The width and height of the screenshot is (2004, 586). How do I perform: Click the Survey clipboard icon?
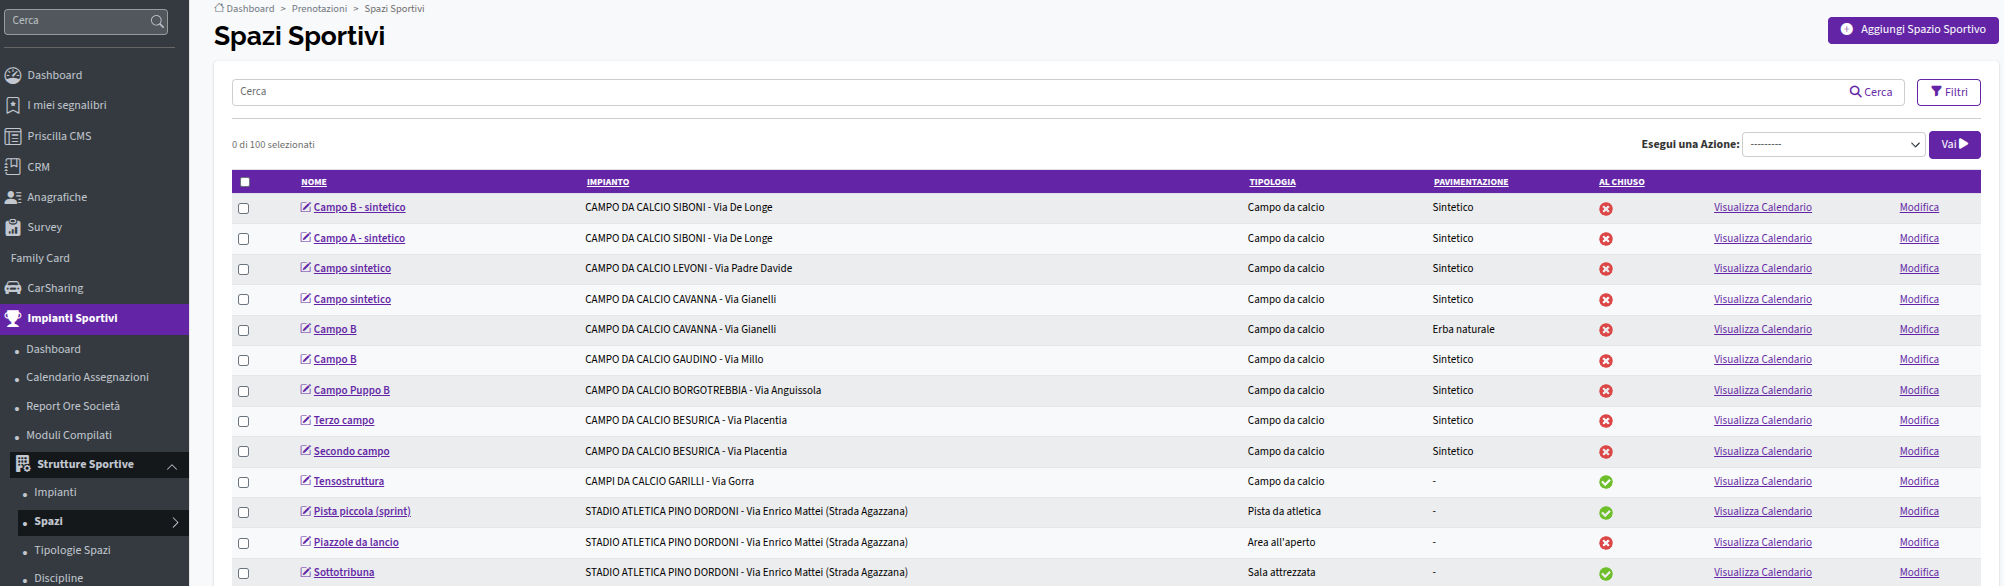(13, 227)
